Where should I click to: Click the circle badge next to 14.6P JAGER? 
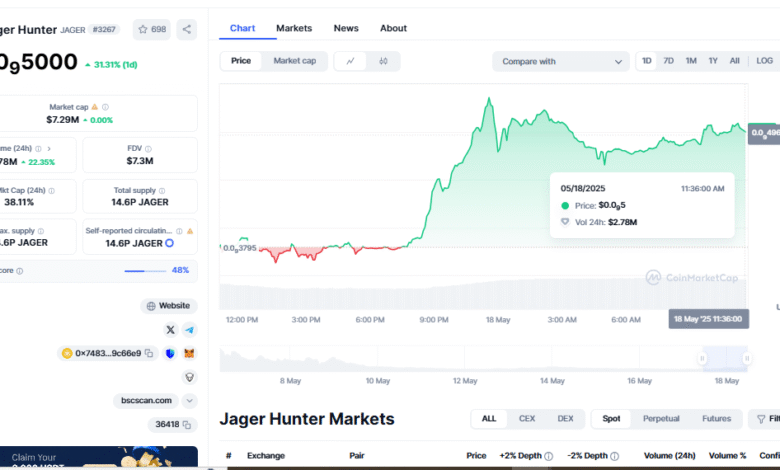169,243
